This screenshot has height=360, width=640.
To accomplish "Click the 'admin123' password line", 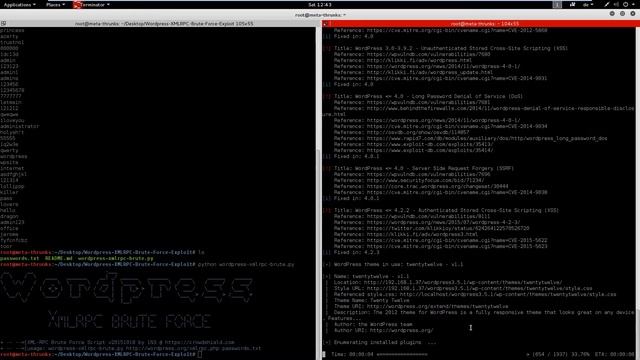I will coord(12,222).
